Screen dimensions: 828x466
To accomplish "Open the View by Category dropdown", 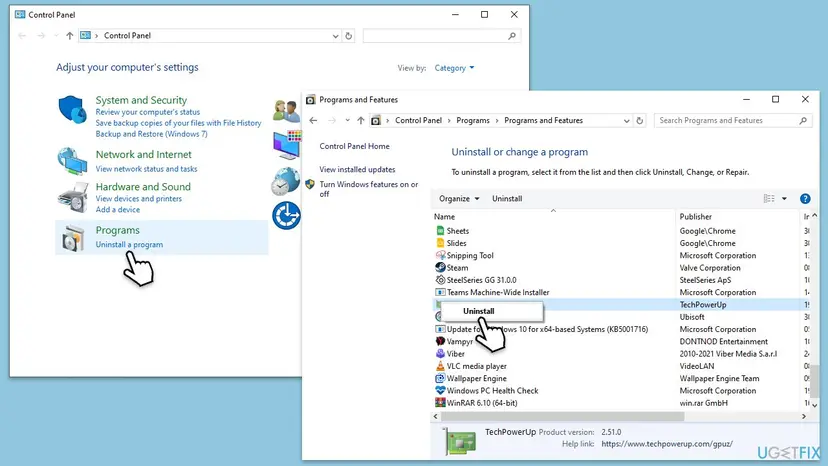I will point(454,68).
